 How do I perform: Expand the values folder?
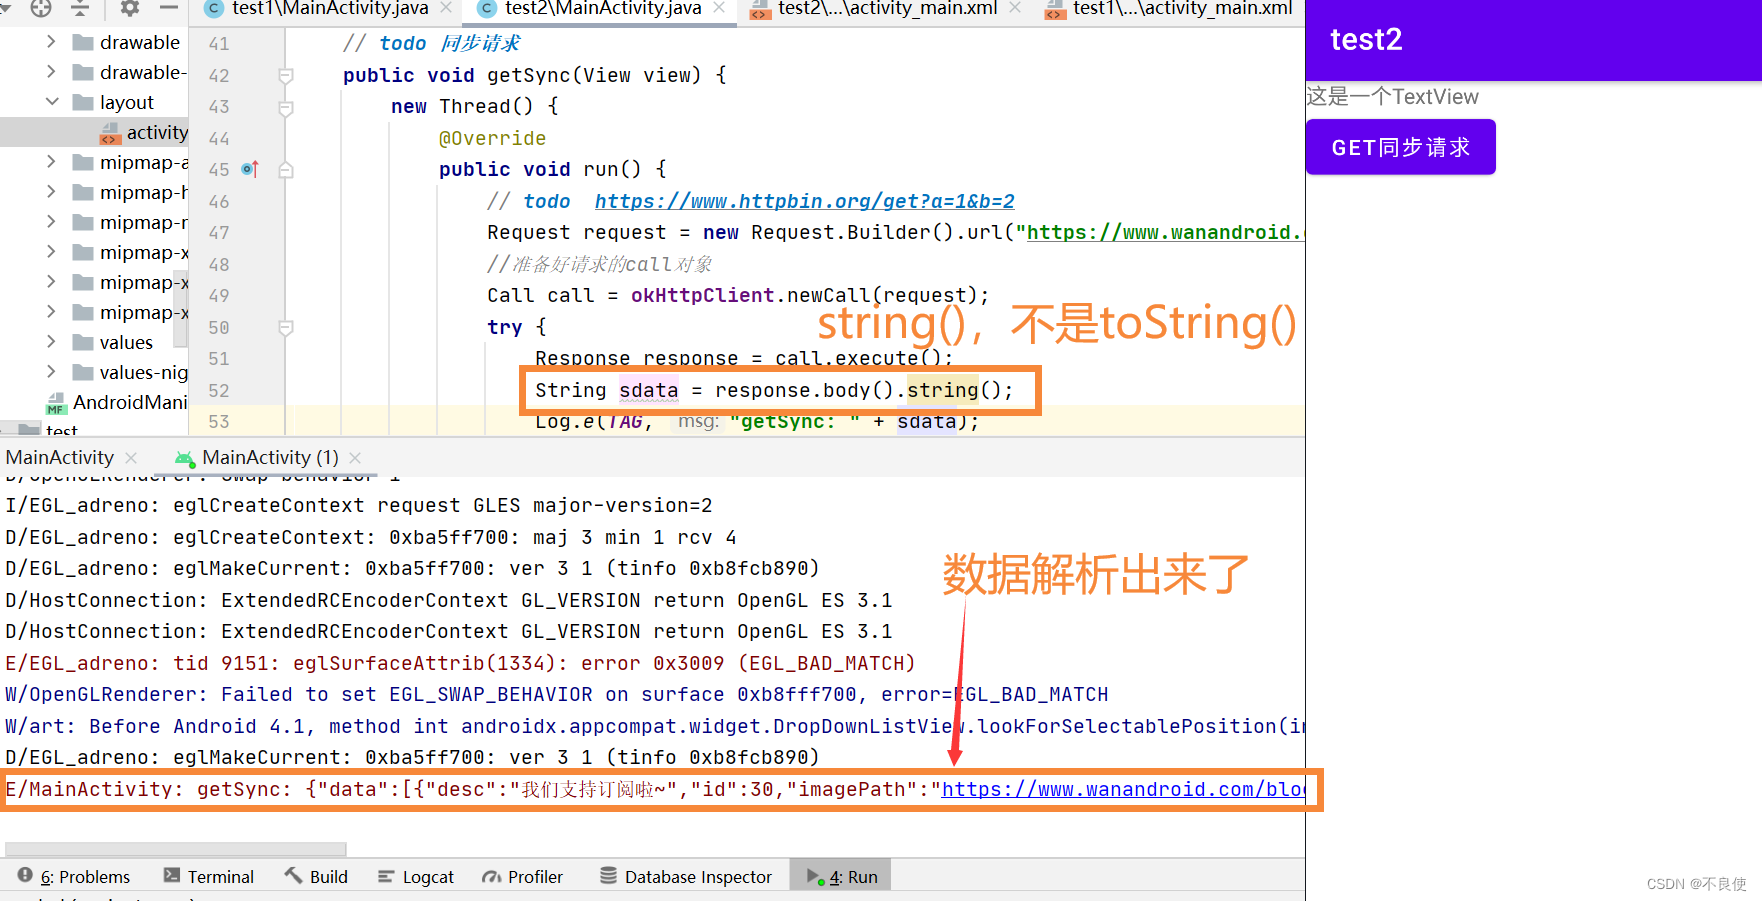(51, 342)
